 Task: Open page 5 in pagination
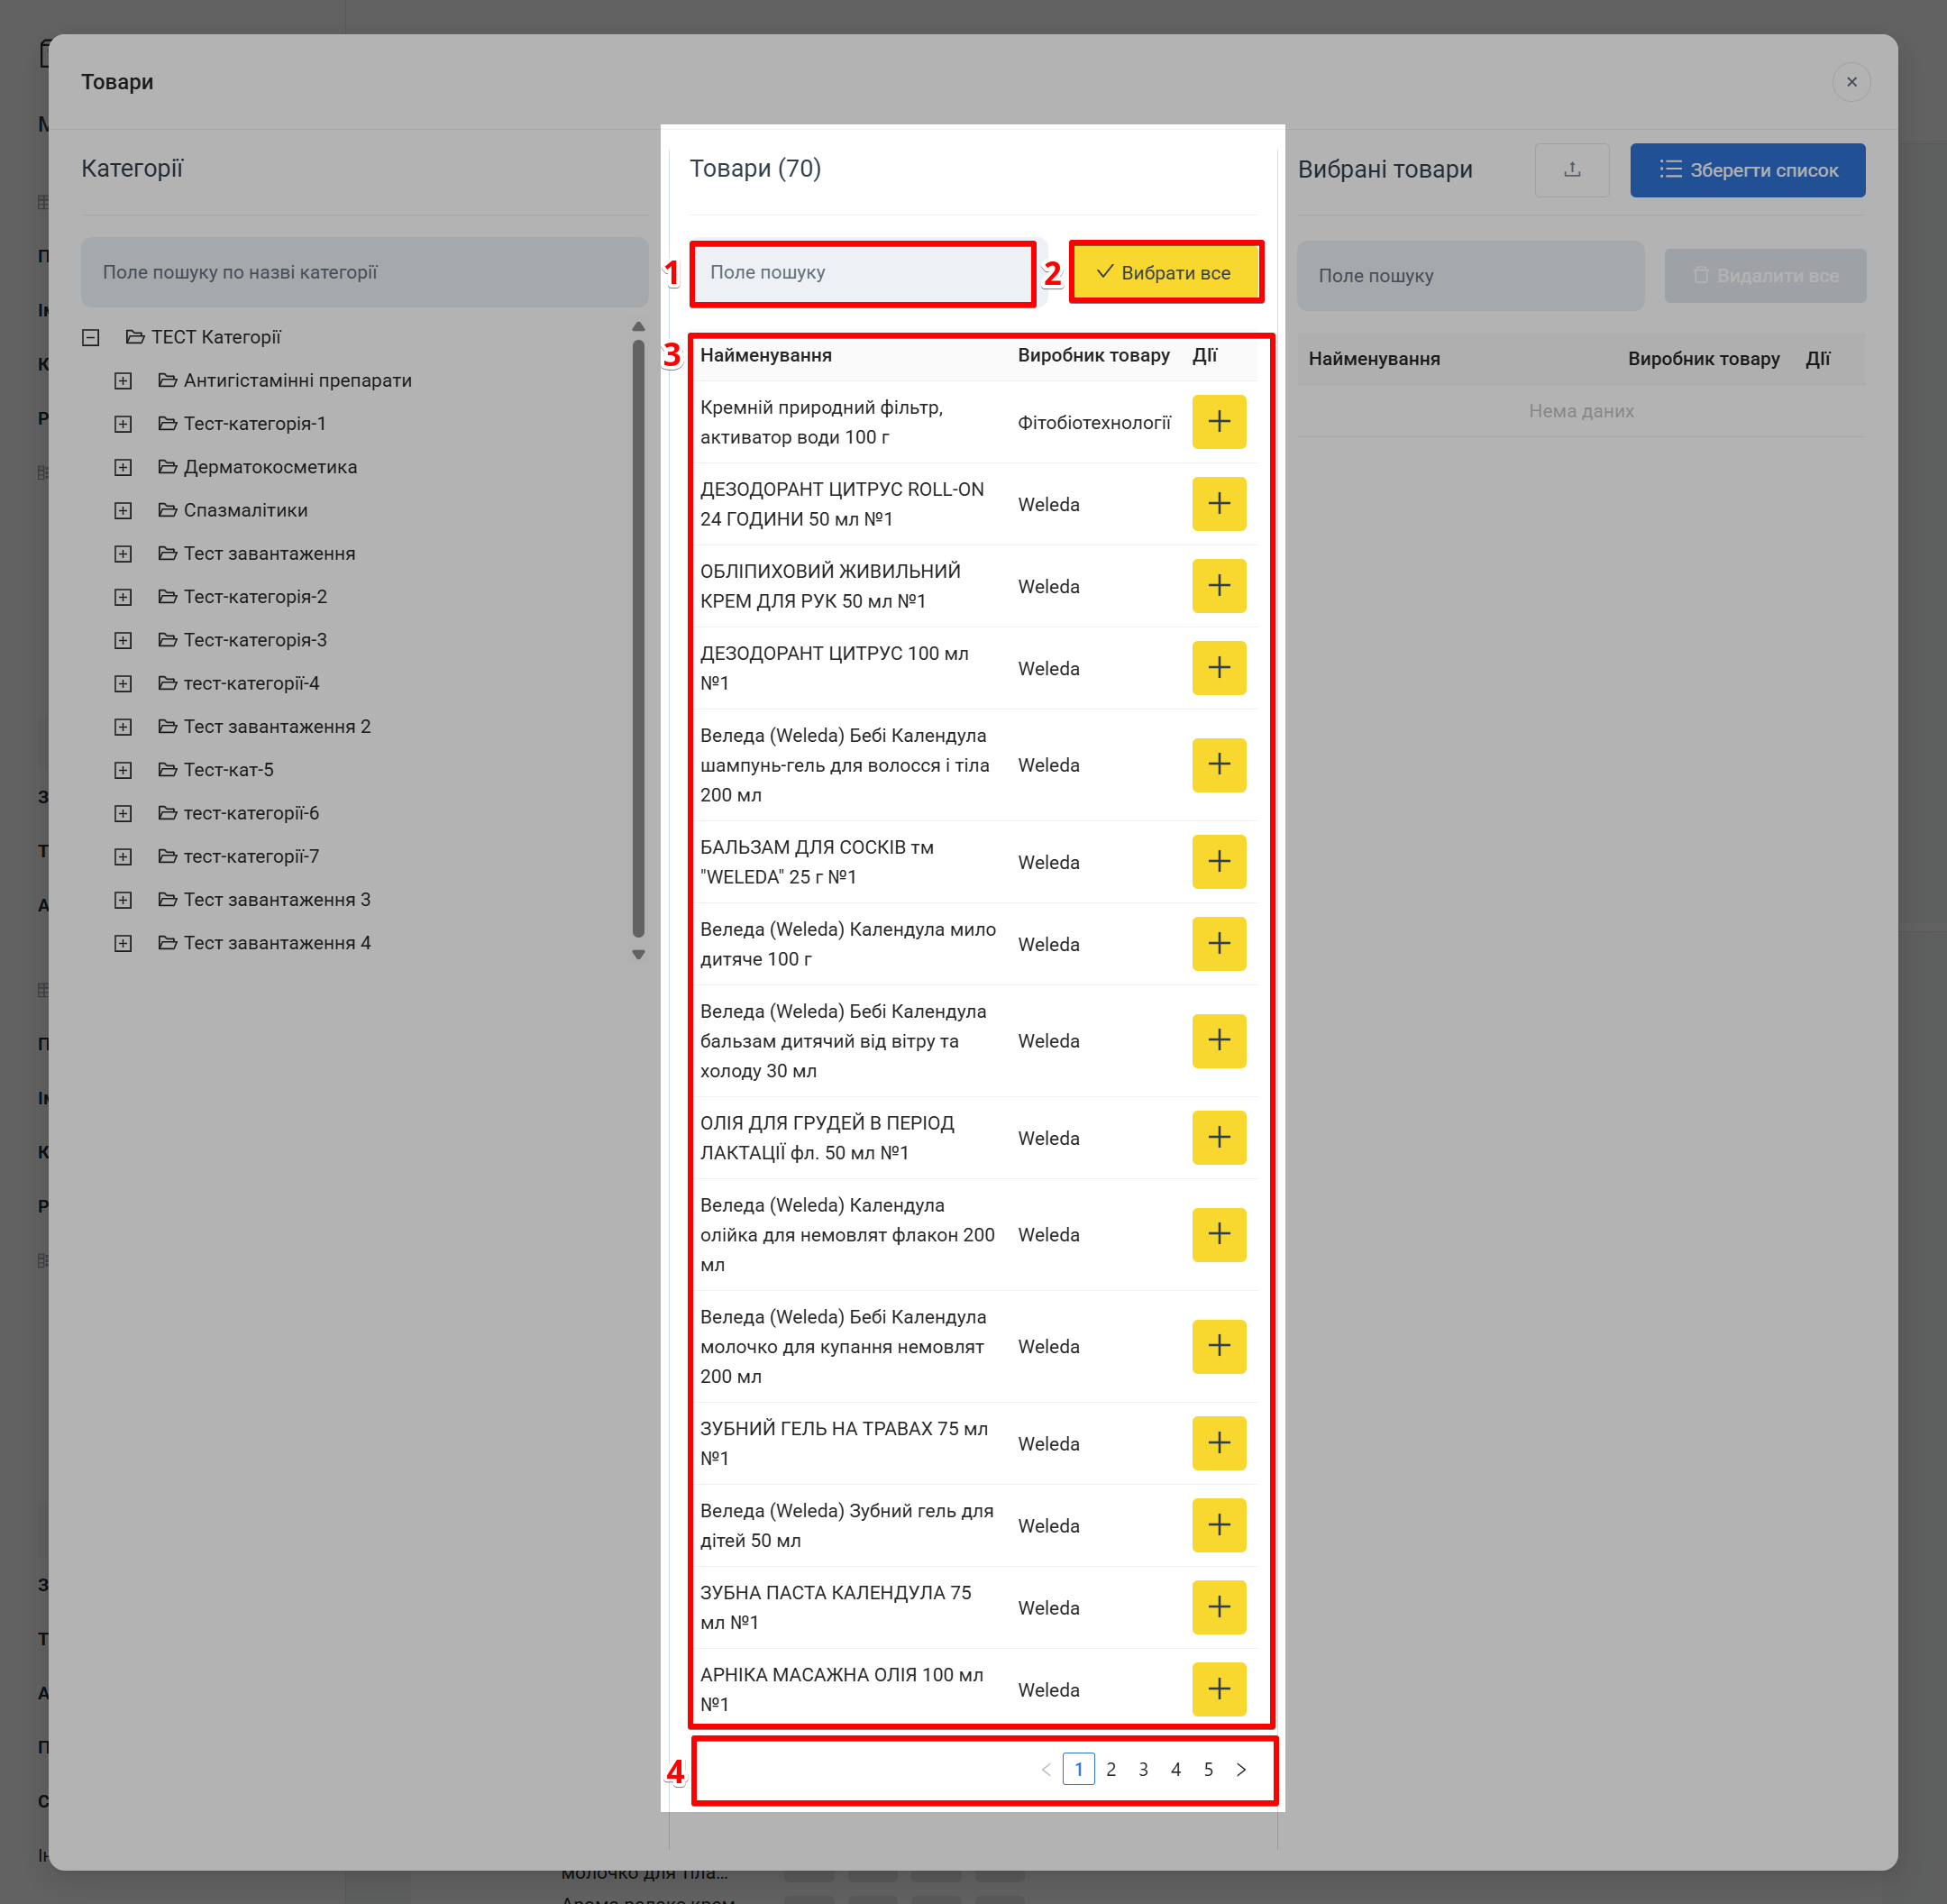pos(1208,1769)
